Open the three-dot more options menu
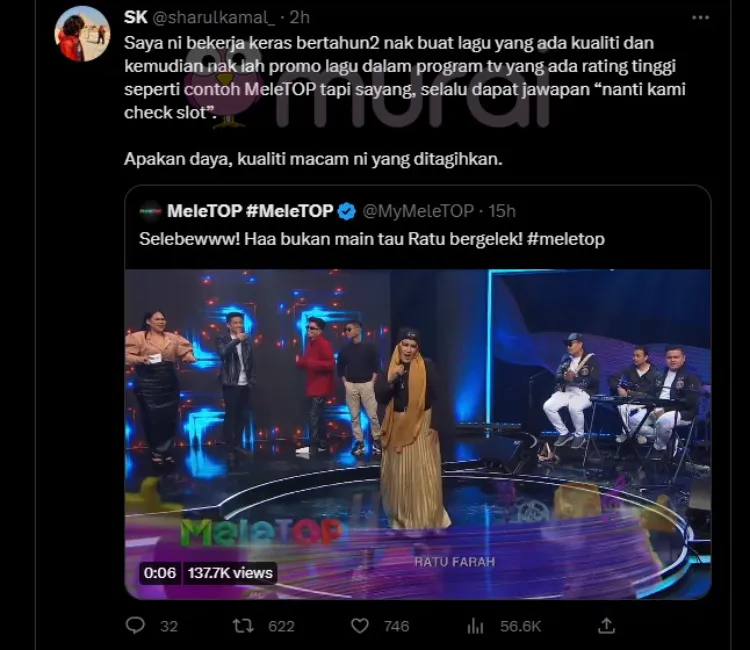 (x=700, y=18)
